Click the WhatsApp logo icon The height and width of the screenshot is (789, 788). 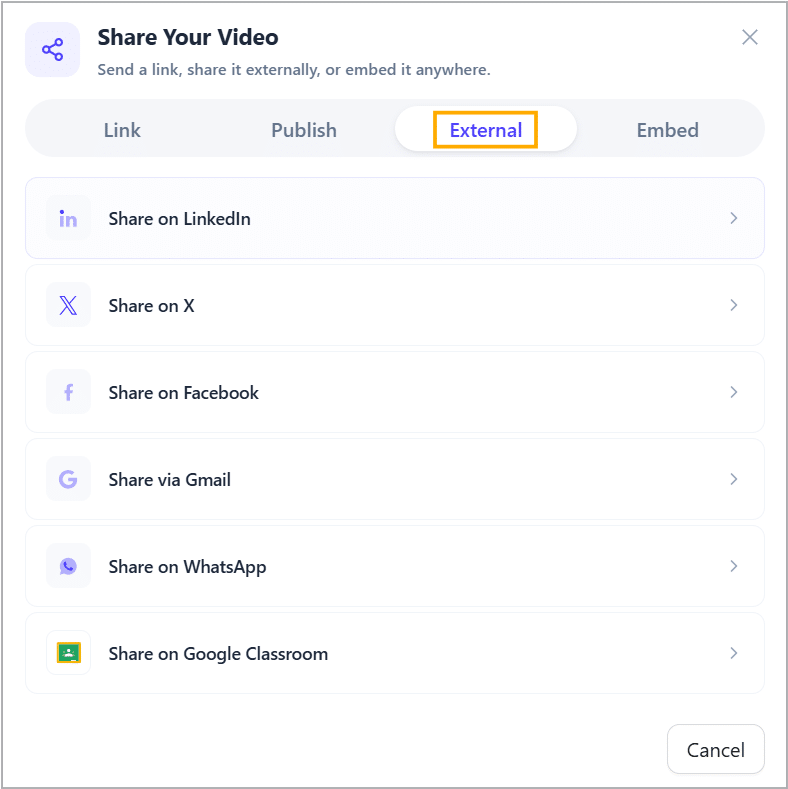coord(68,566)
